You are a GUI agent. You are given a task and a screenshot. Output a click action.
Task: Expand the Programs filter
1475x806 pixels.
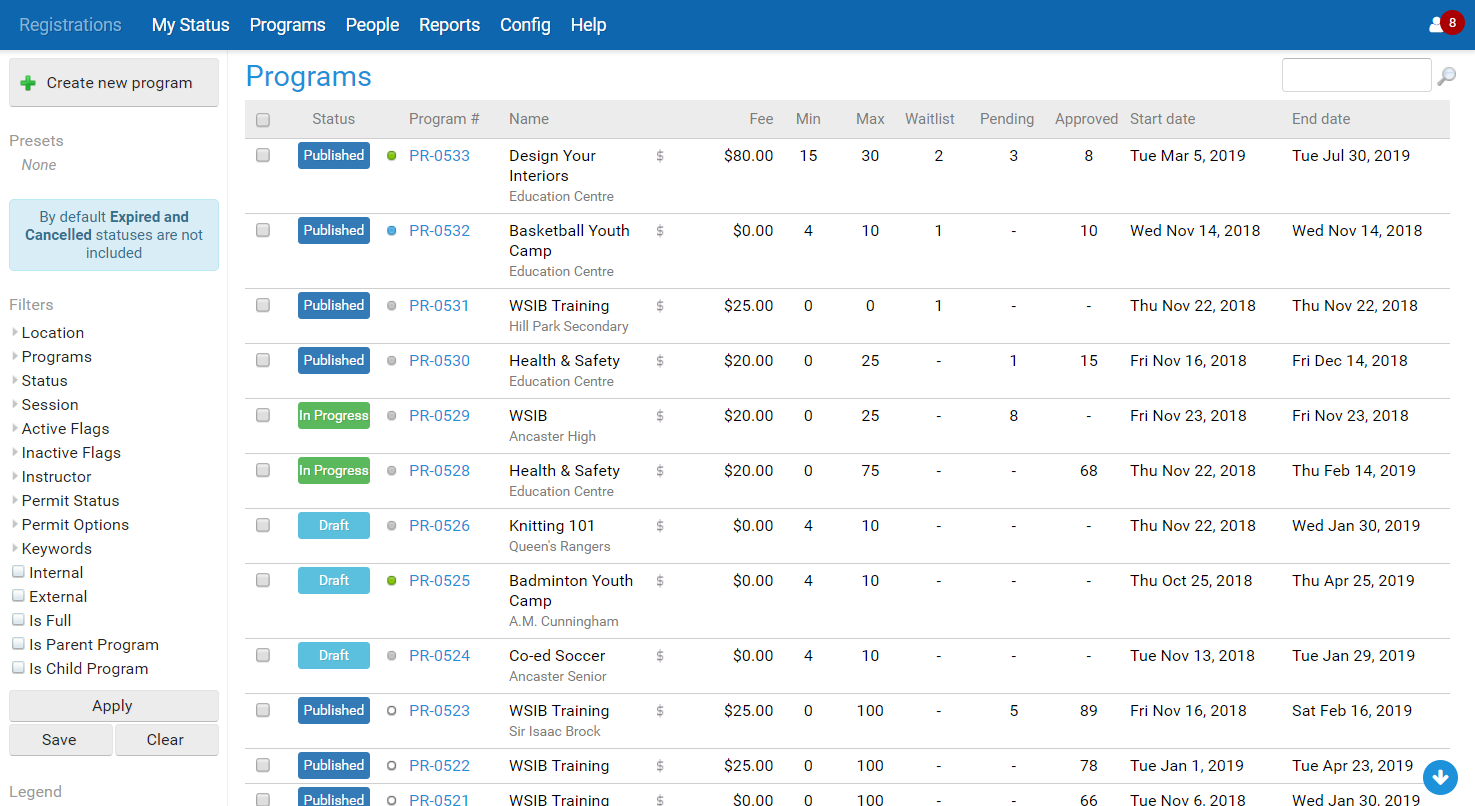pos(51,357)
